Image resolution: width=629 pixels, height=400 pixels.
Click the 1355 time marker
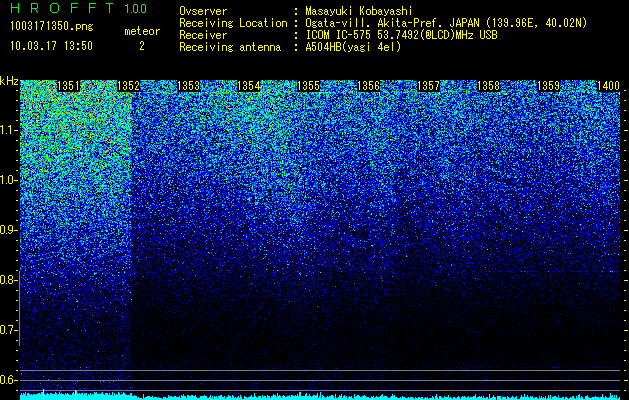[308, 86]
